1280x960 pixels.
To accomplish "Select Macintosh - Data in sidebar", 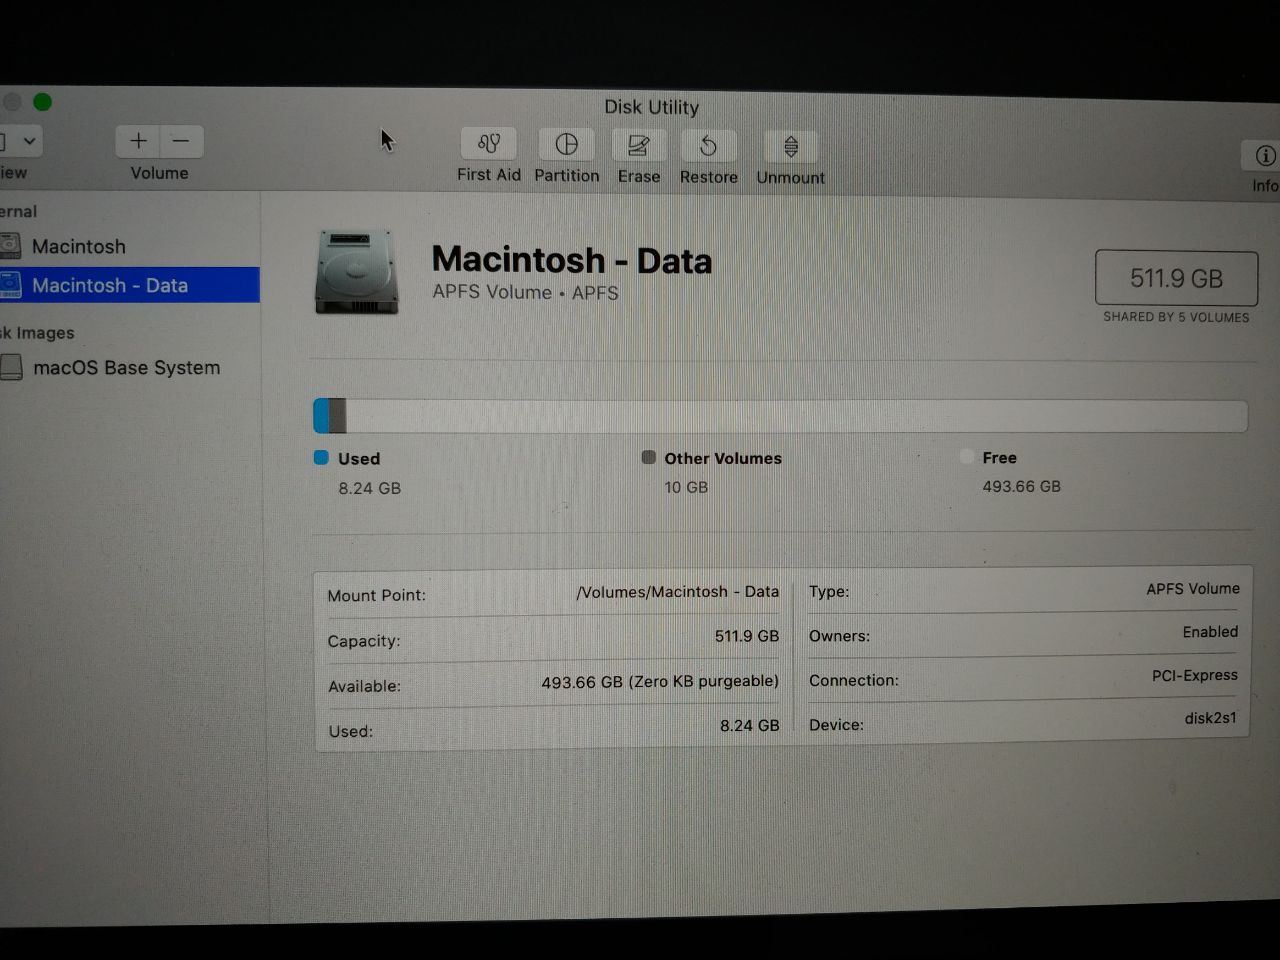I will pyautogui.click(x=130, y=285).
